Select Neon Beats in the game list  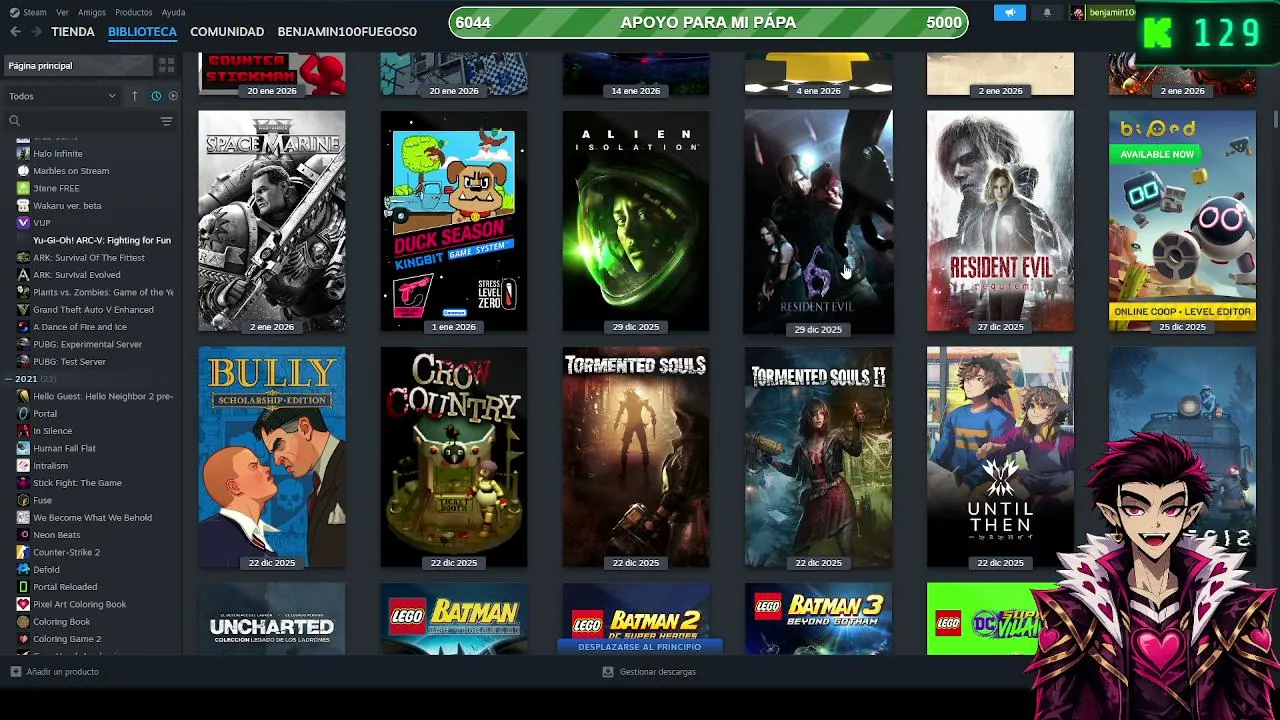(56, 535)
